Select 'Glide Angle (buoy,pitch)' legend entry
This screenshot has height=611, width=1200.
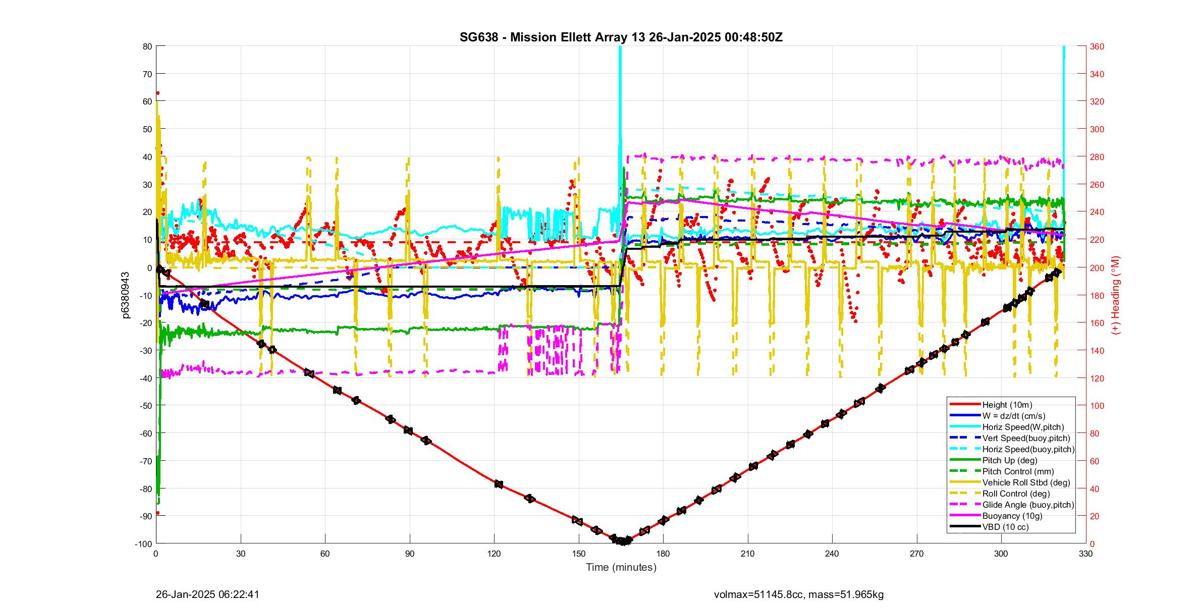tap(1029, 505)
